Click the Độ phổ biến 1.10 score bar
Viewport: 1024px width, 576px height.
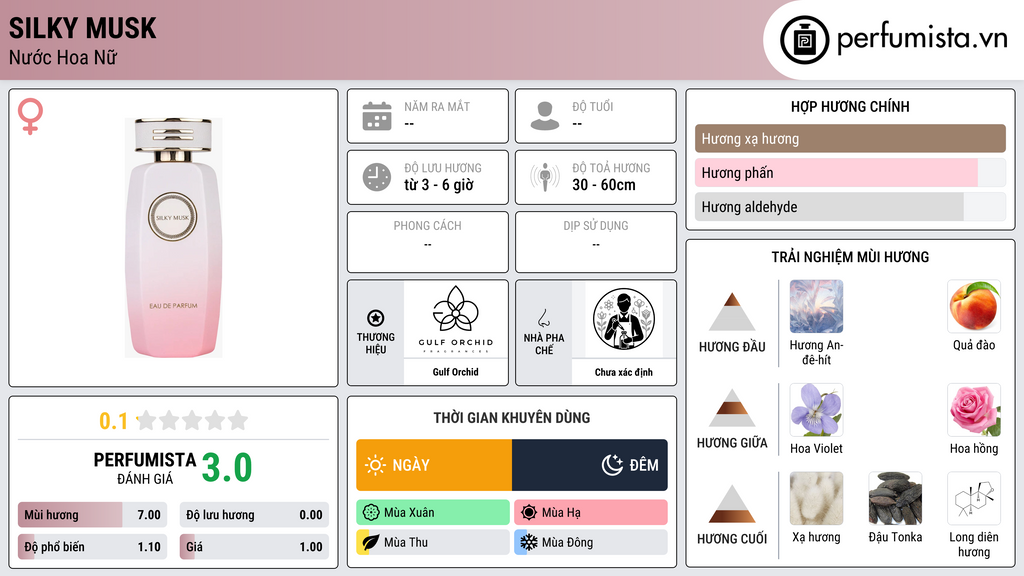point(93,547)
